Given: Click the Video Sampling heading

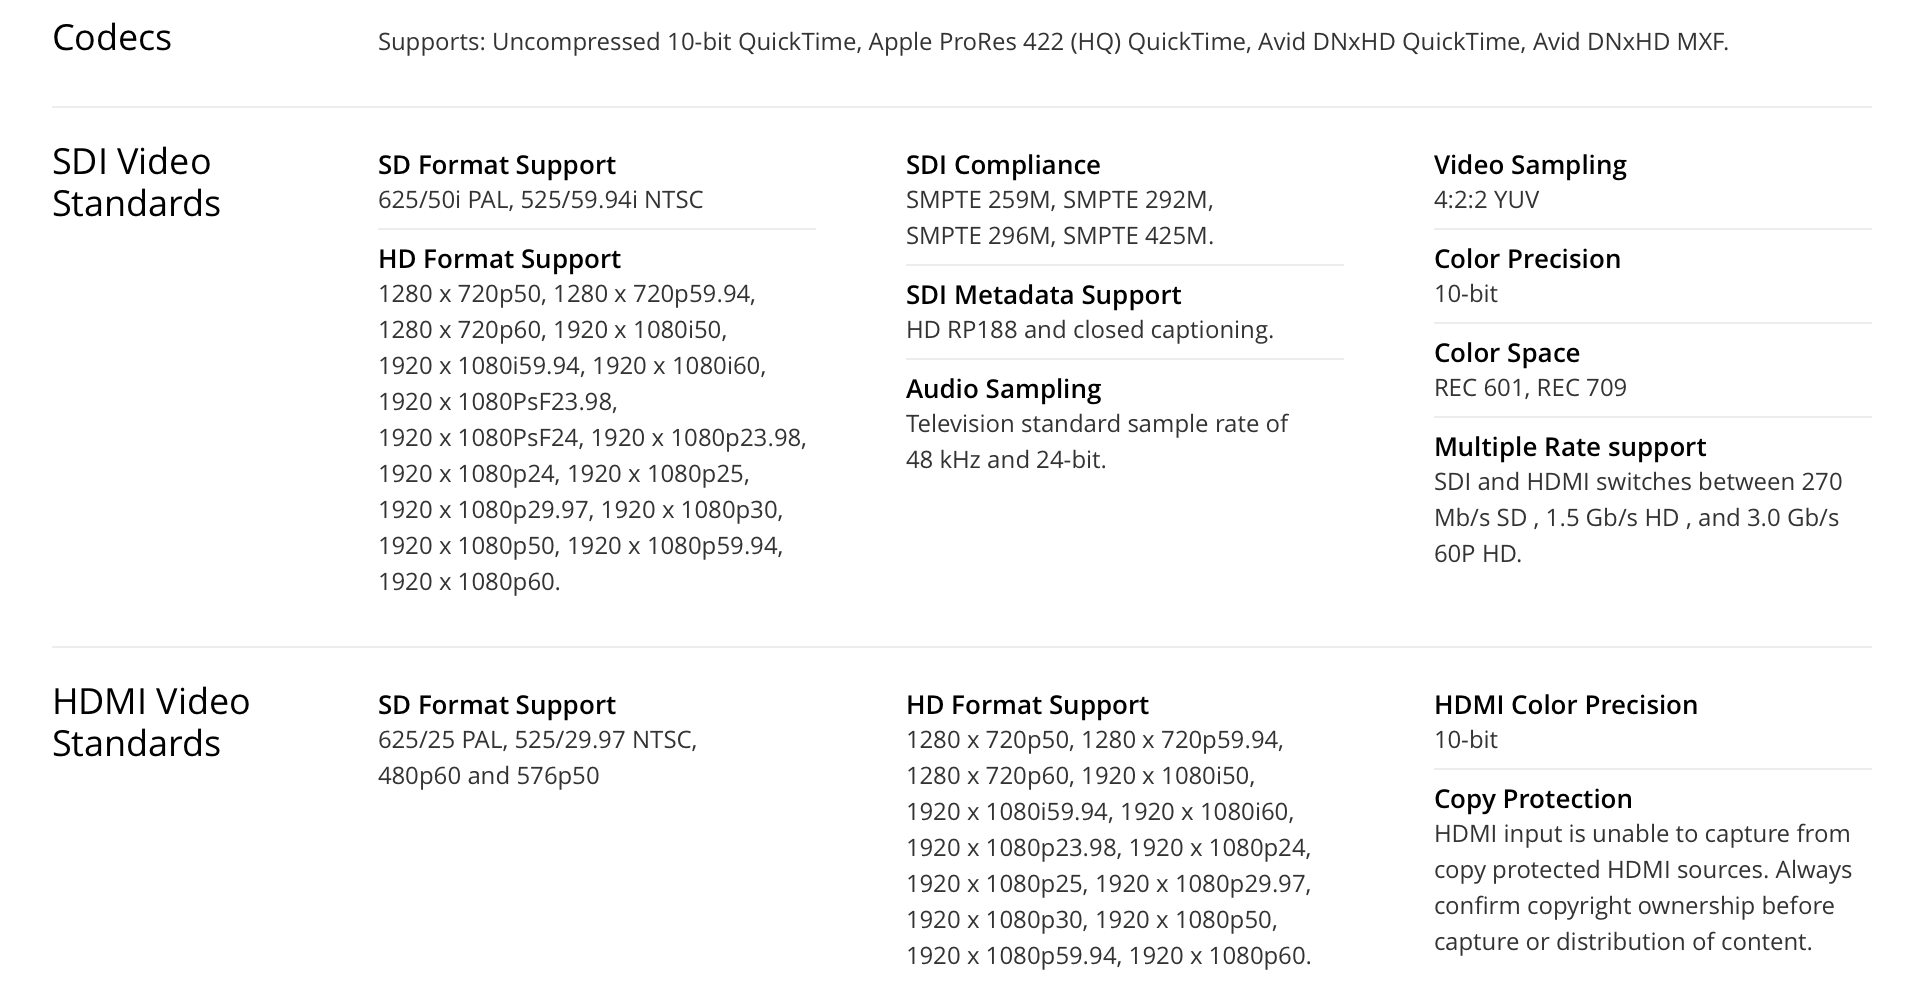Looking at the screenshot, I should 1530,165.
